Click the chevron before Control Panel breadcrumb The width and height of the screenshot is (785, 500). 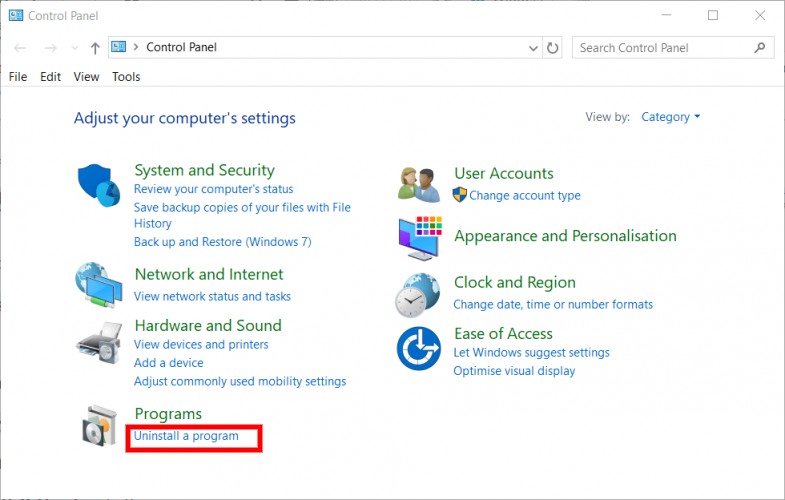136,47
